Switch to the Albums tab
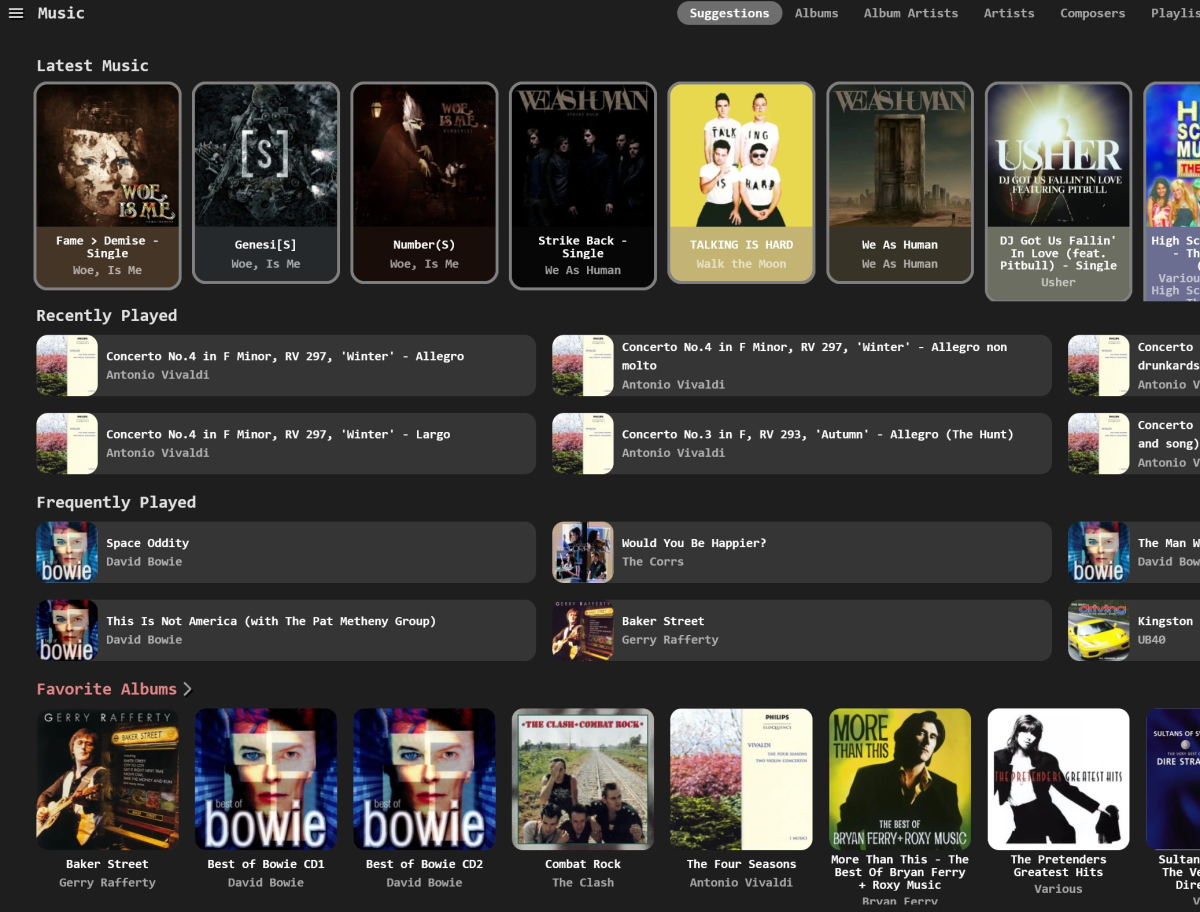The width and height of the screenshot is (1200, 912). click(x=816, y=13)
